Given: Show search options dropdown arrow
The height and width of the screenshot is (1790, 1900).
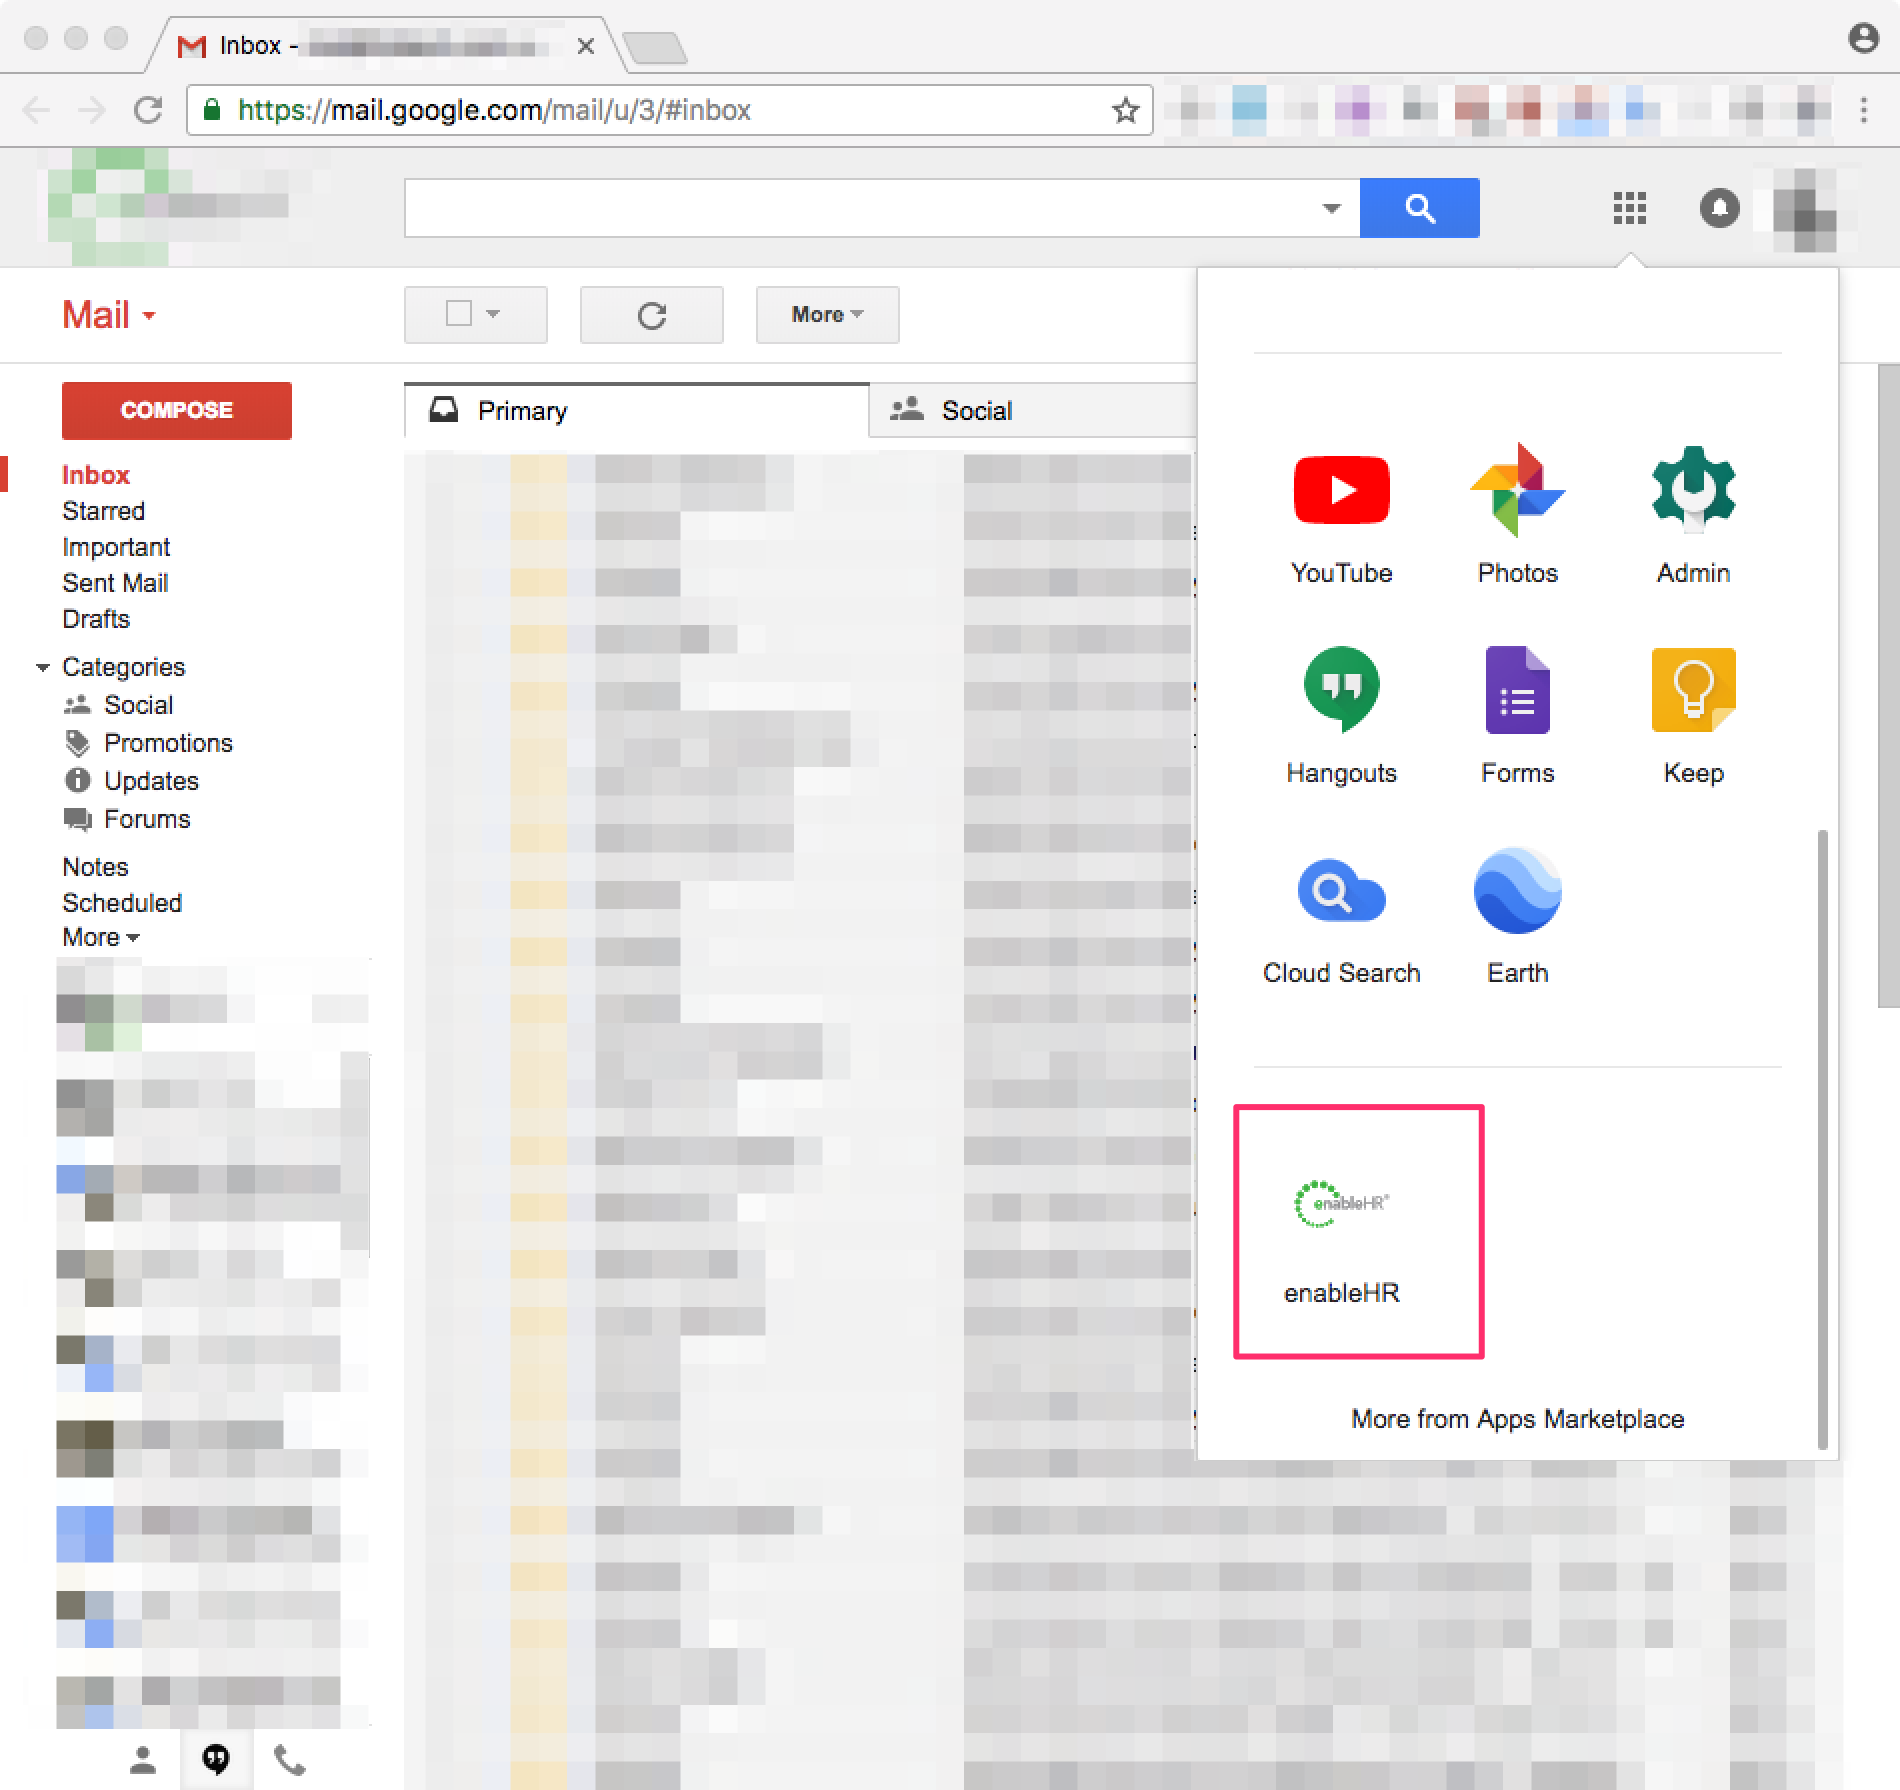Looking at the screenshot, I should [1330, 208].
